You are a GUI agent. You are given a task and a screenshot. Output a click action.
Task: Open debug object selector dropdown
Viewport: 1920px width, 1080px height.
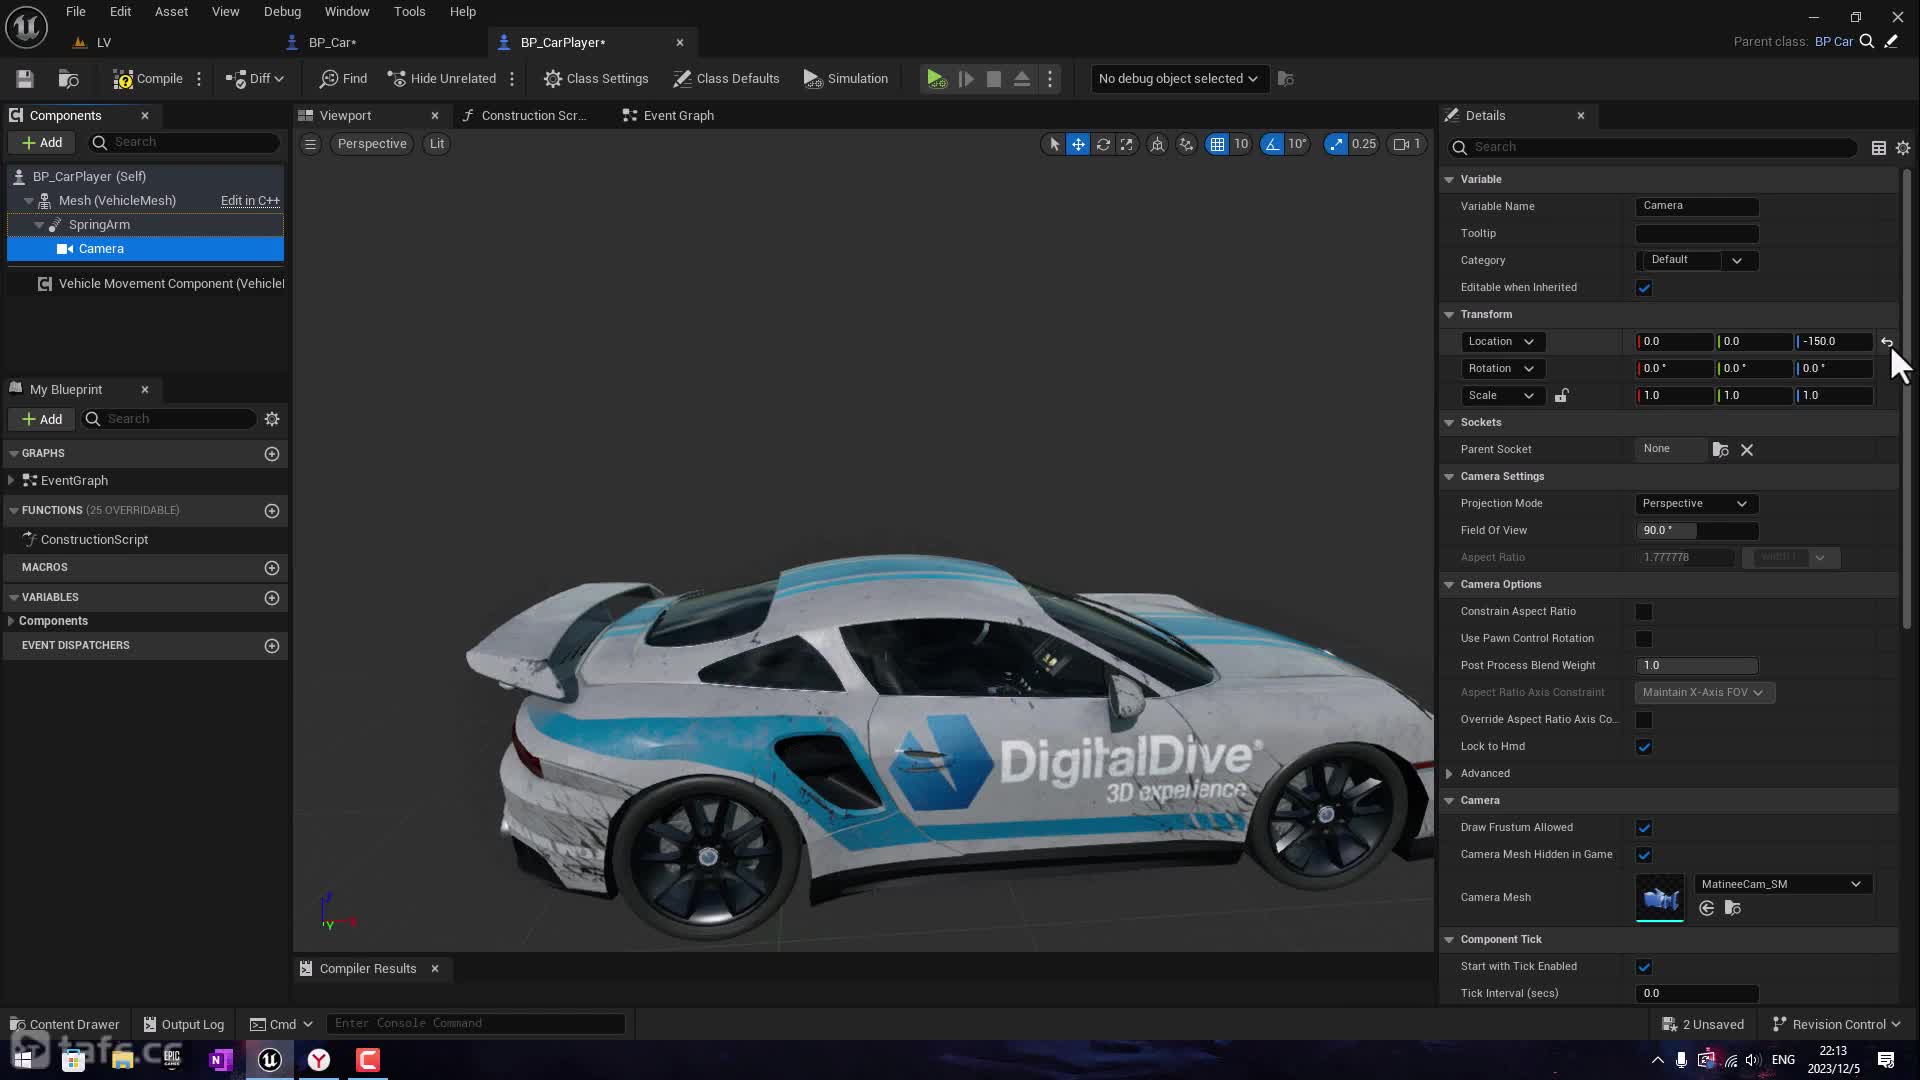tap(1178, 79)
